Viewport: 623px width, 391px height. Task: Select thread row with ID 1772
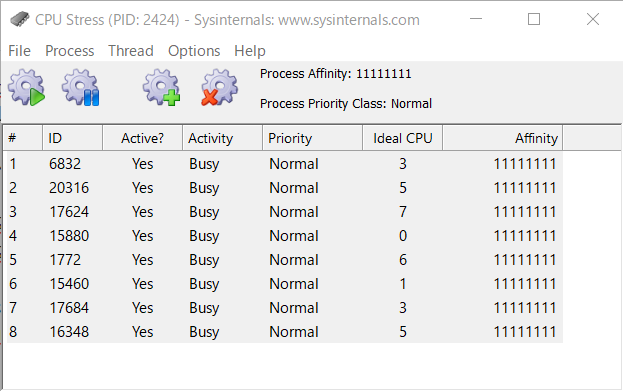click(284, 259)
